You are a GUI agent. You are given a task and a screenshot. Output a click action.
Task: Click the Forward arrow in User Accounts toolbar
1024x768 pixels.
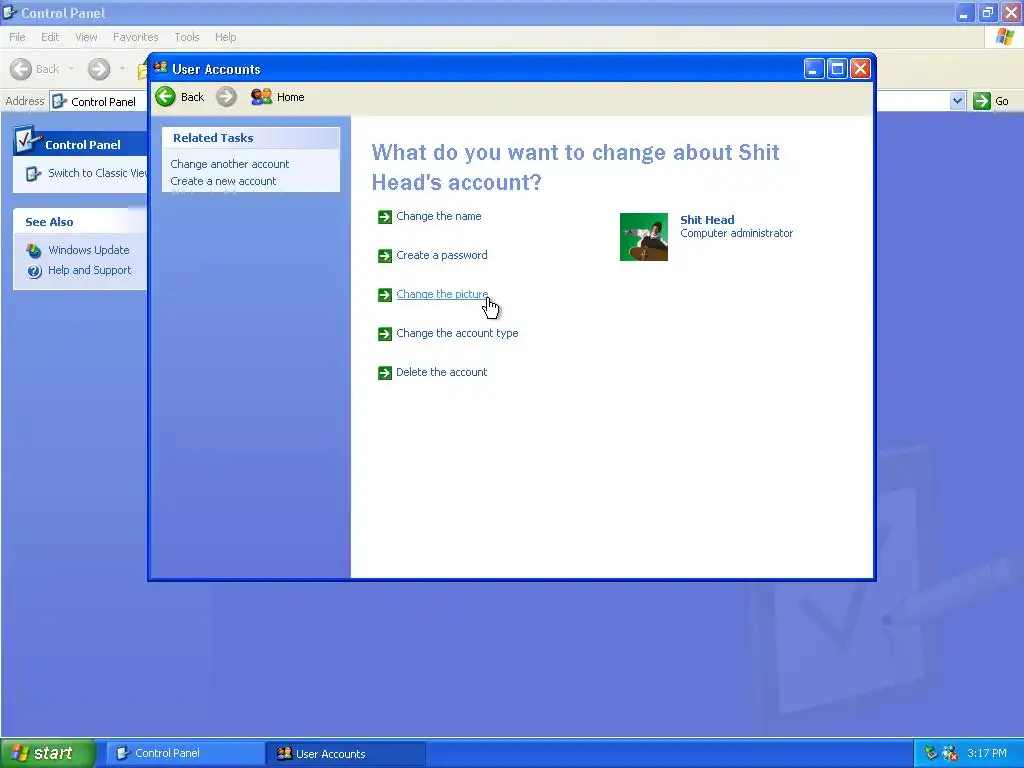[x=227, y=97]
